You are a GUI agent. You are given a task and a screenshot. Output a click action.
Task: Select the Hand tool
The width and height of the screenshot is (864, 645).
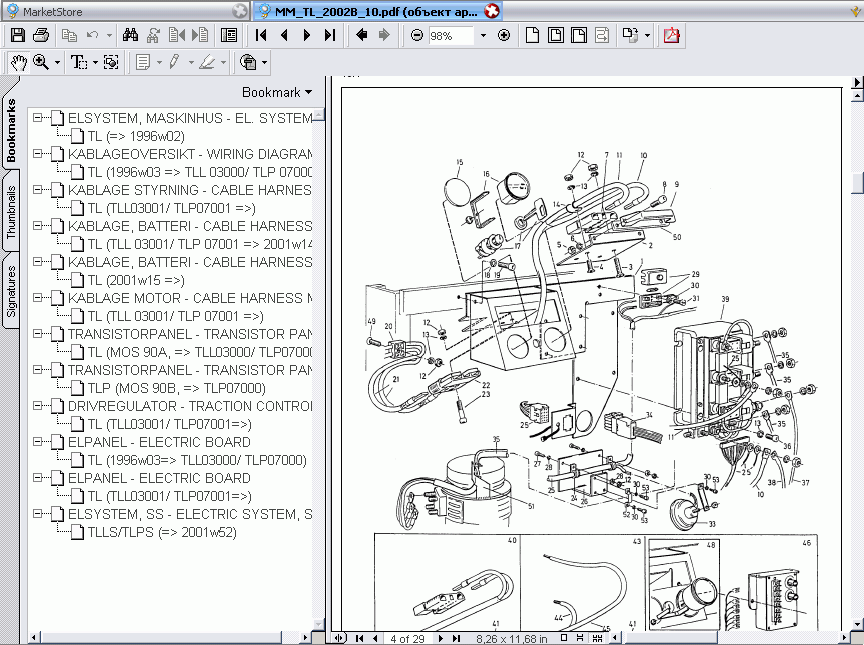coord(17,61)
